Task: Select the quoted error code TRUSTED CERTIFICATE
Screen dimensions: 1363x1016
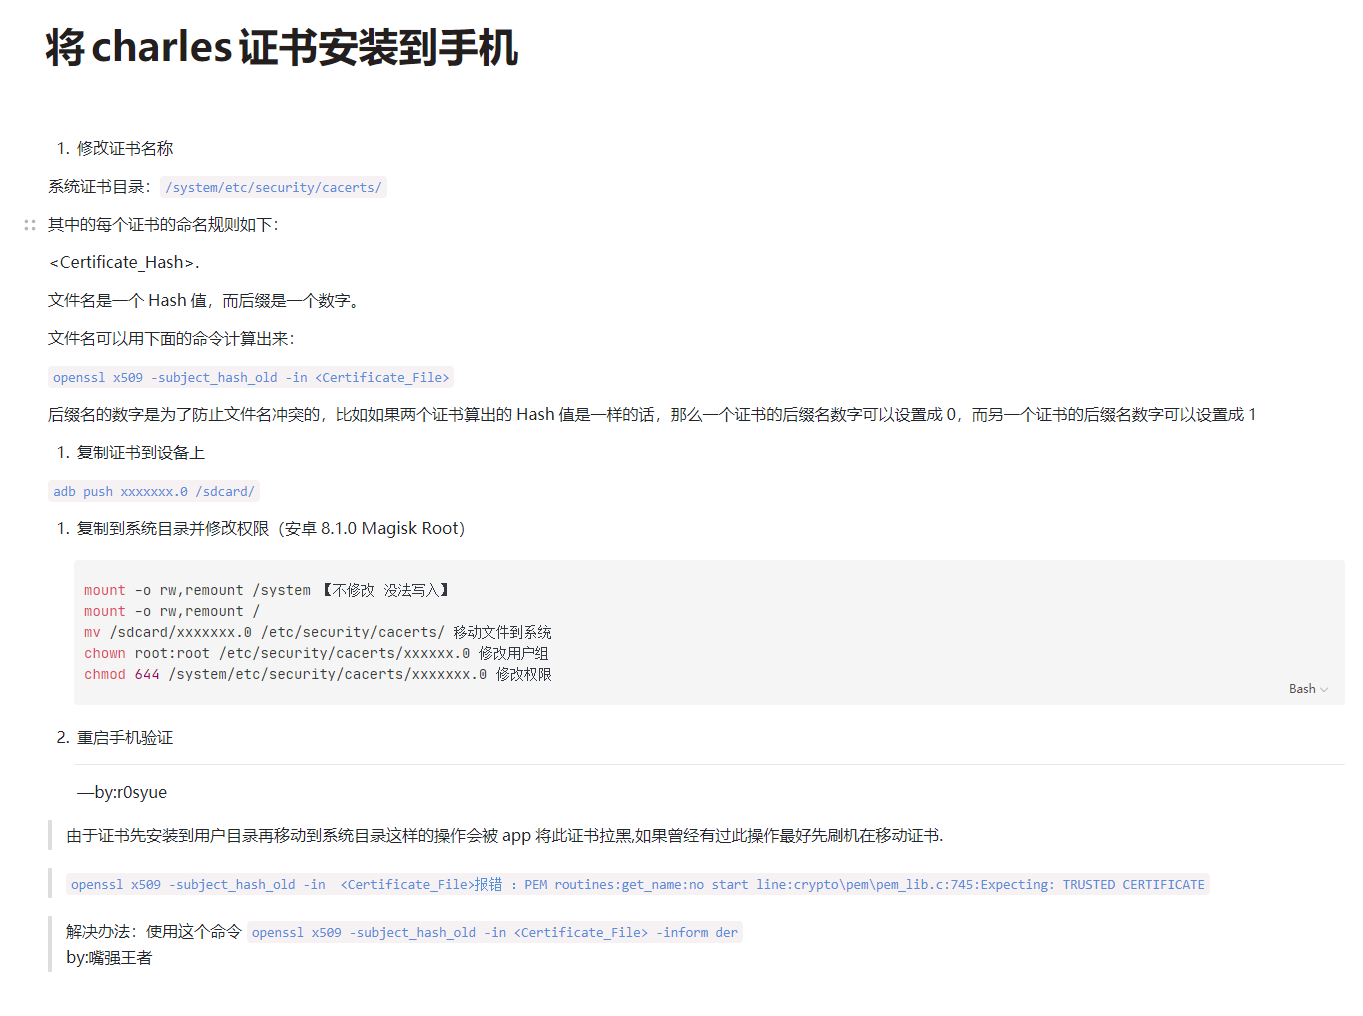Action: pyautogui.click(x=638, y=884)
